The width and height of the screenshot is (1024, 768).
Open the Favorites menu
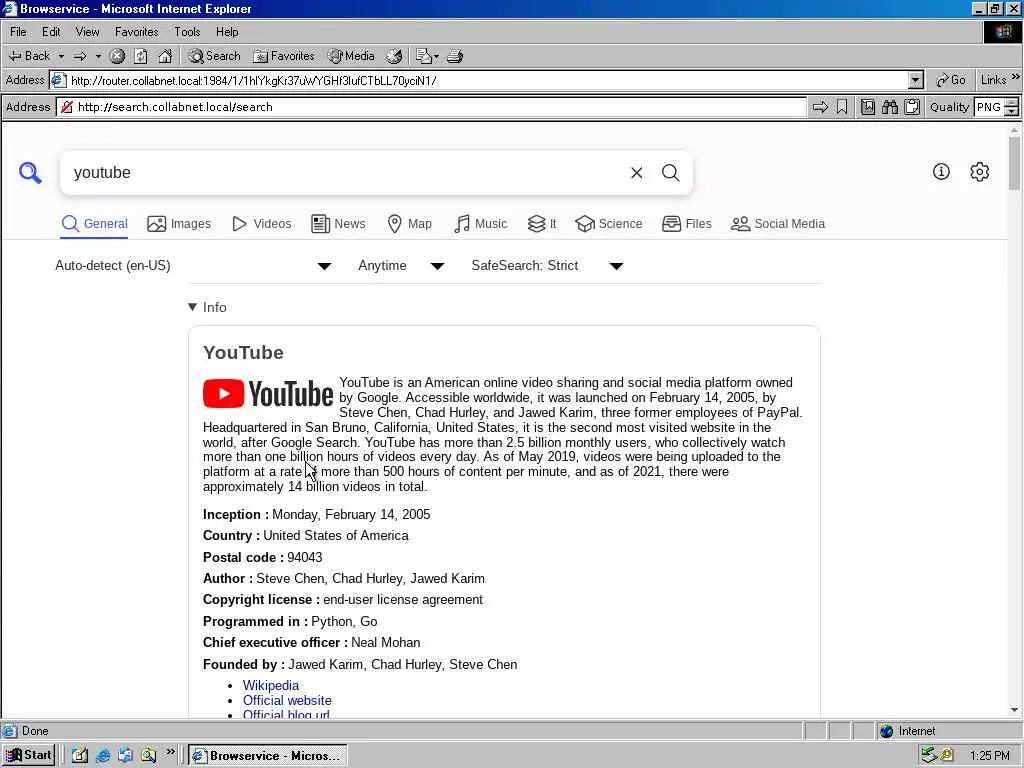(136, 31)
